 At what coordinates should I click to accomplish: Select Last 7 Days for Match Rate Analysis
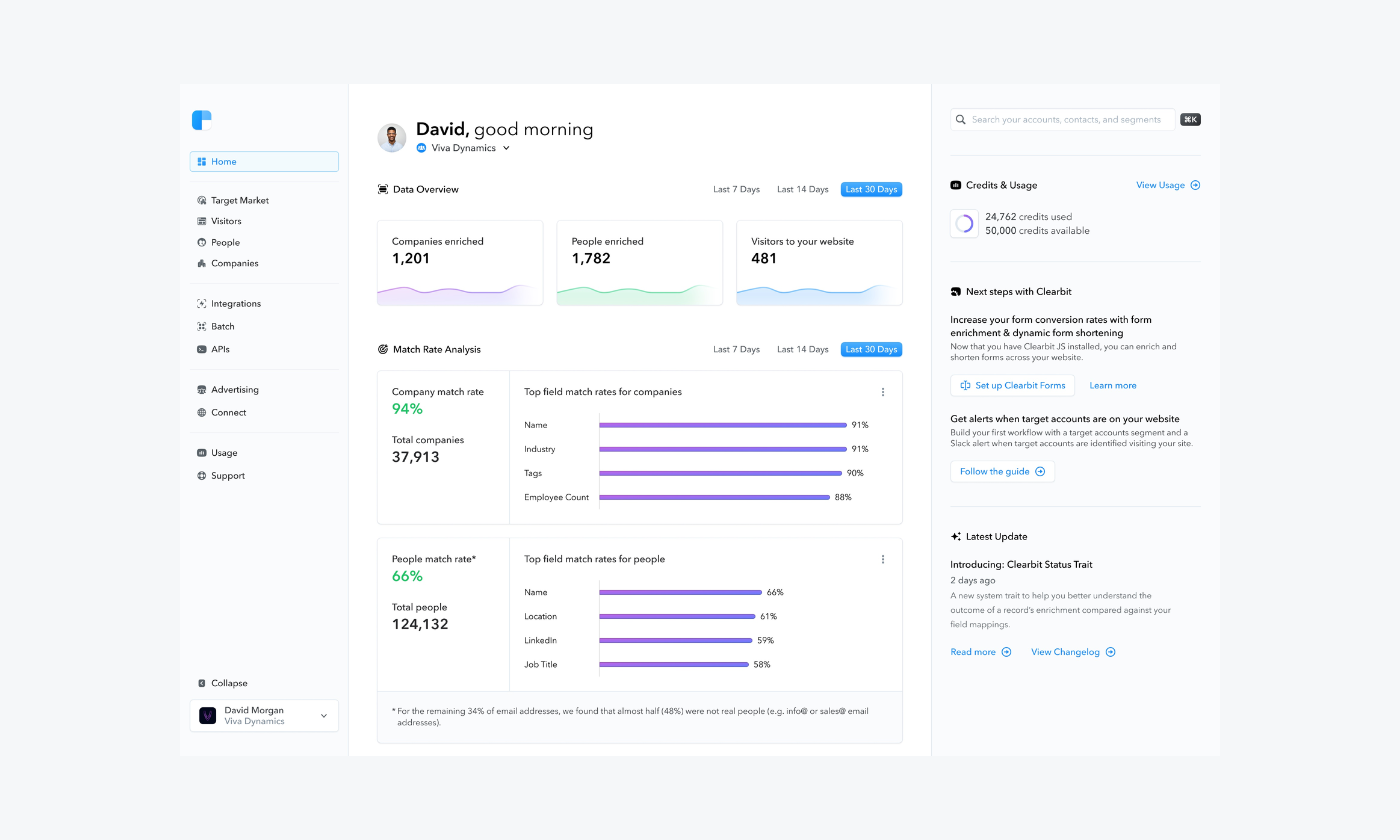point(736,349)
